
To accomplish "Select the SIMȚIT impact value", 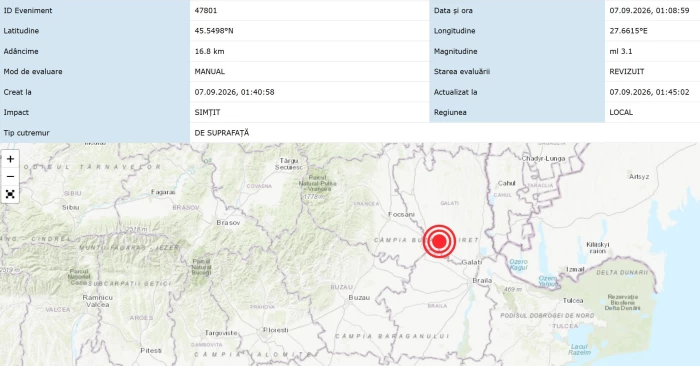I will click(x=207, y=112).
